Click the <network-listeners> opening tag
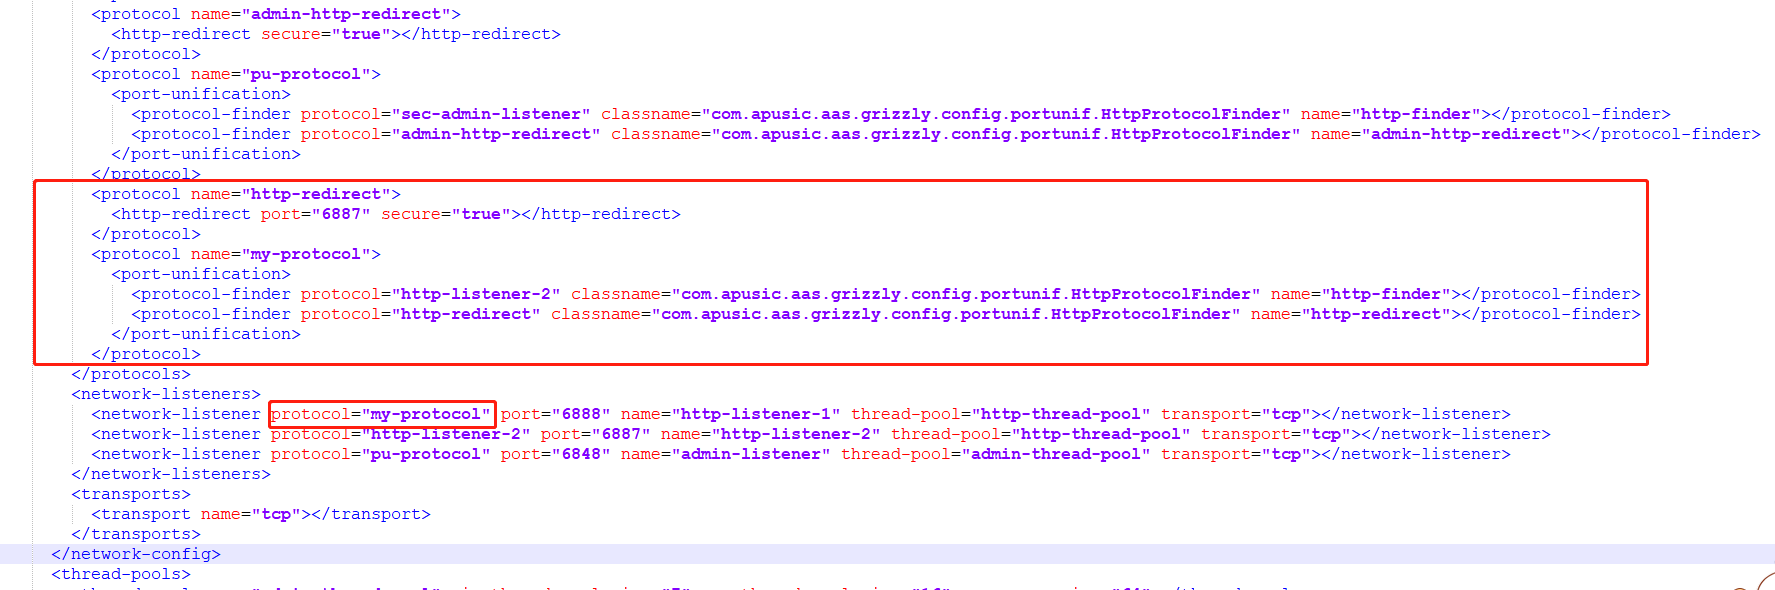Image resolution: width=1775 pixels, height=590 pixels. [165, 394]
